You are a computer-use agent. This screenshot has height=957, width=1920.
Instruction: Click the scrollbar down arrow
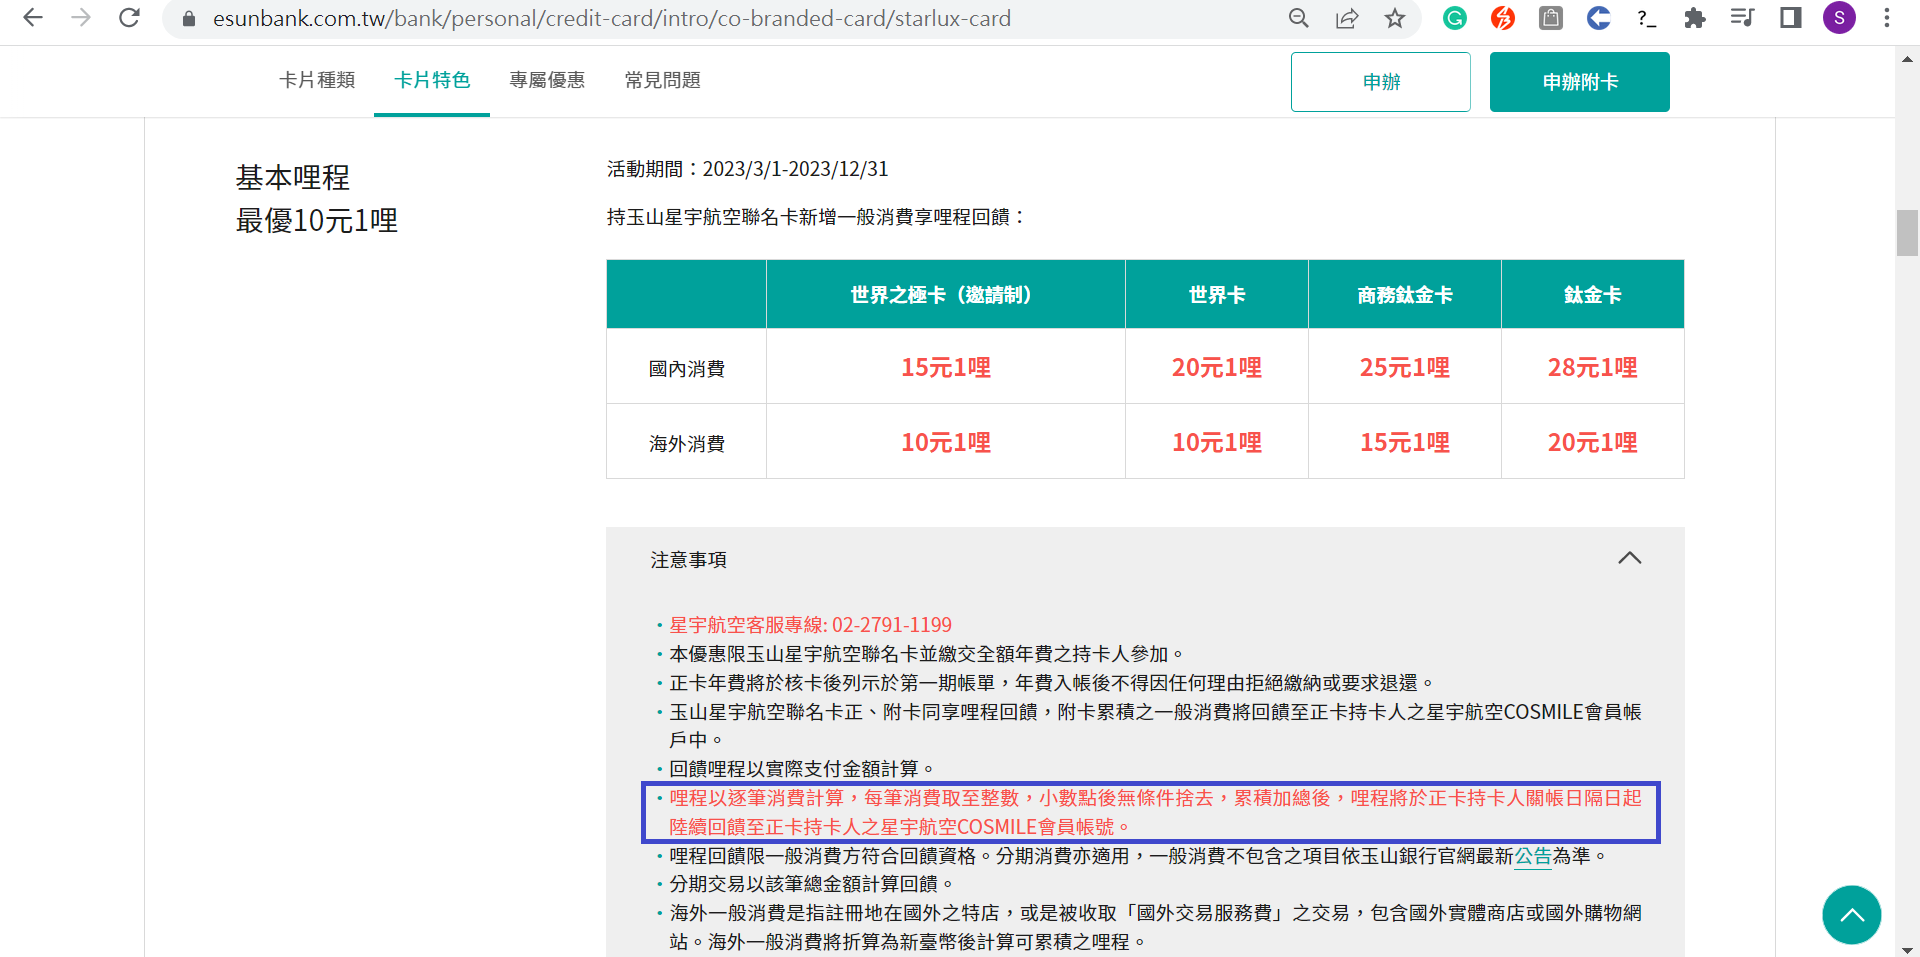pos(1907,950)
